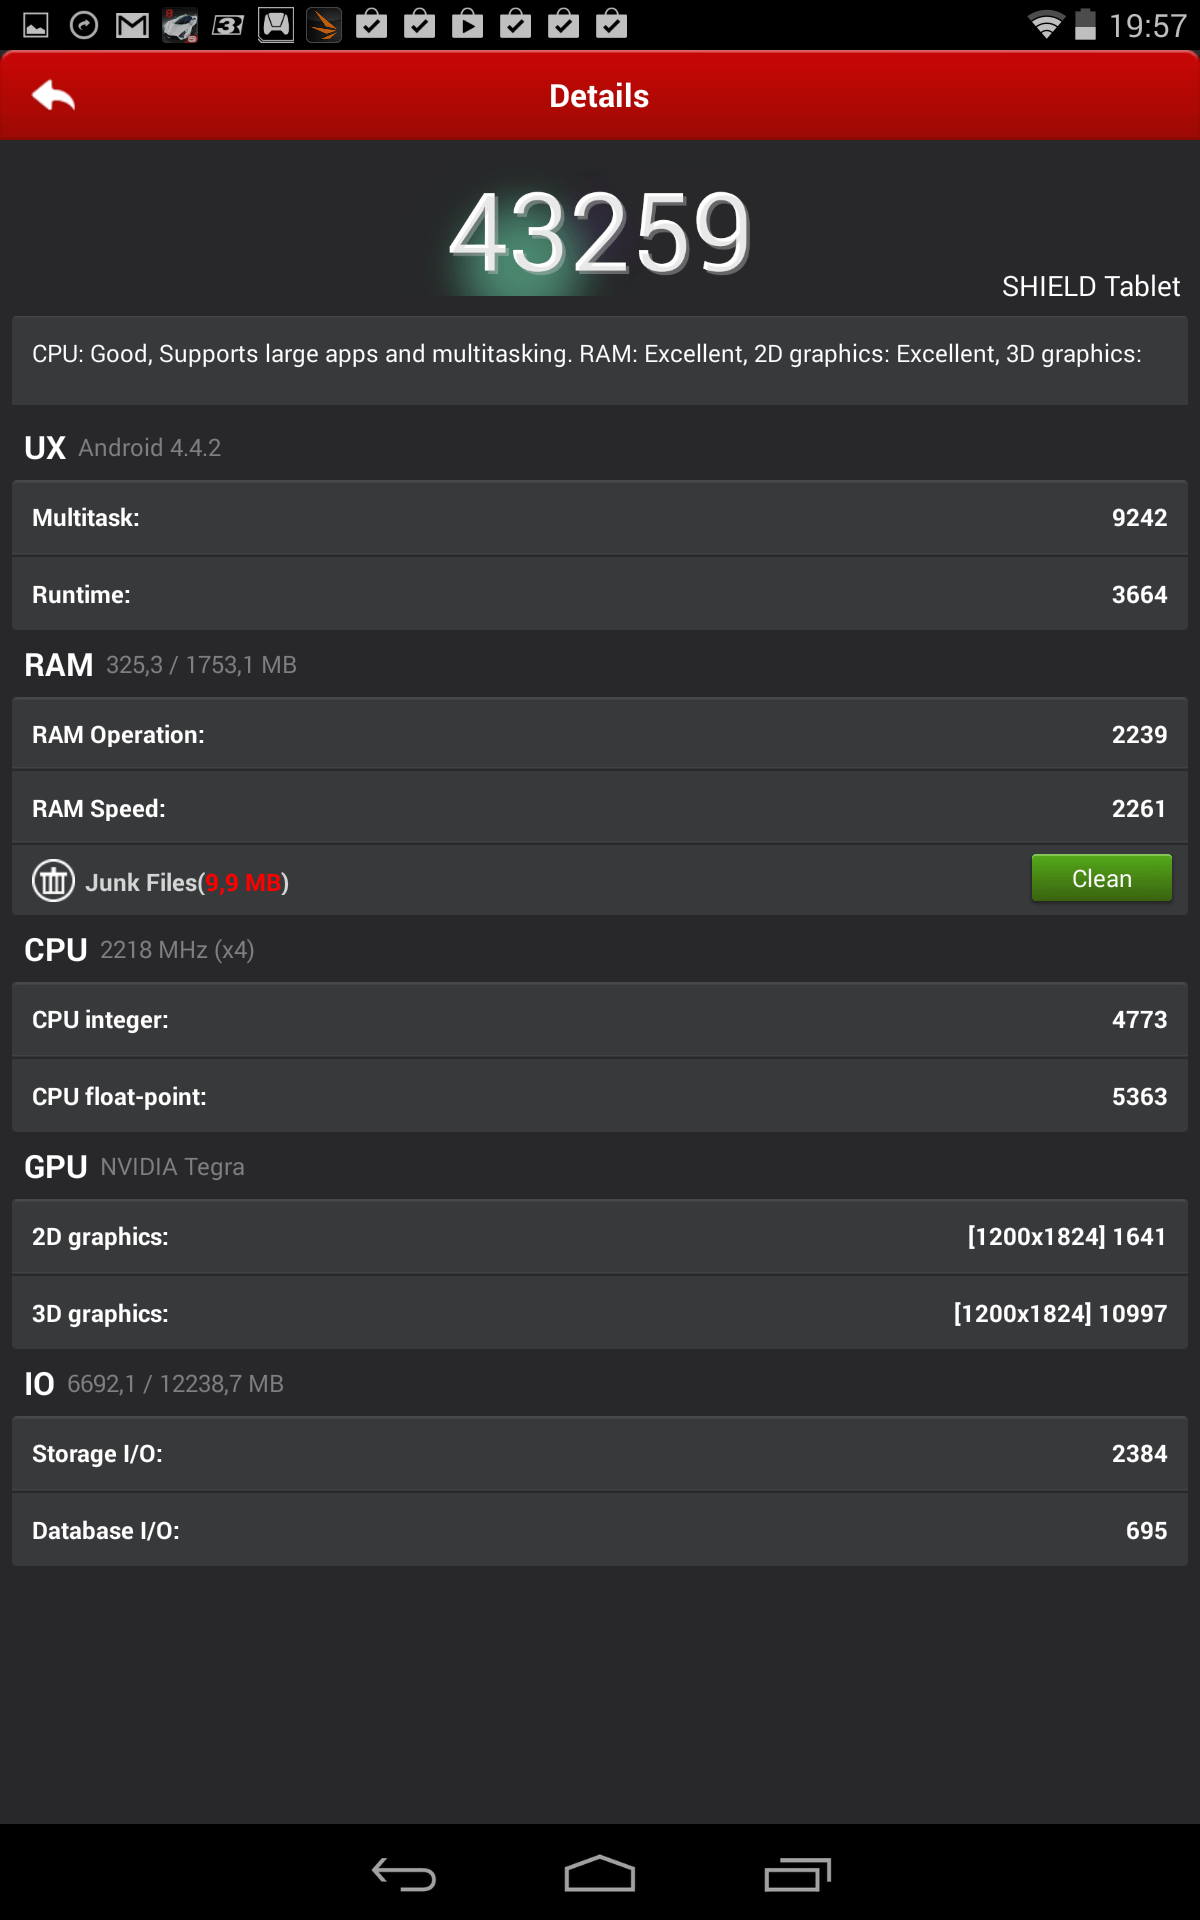Select the Multitask score row

[x=600, y=518]
